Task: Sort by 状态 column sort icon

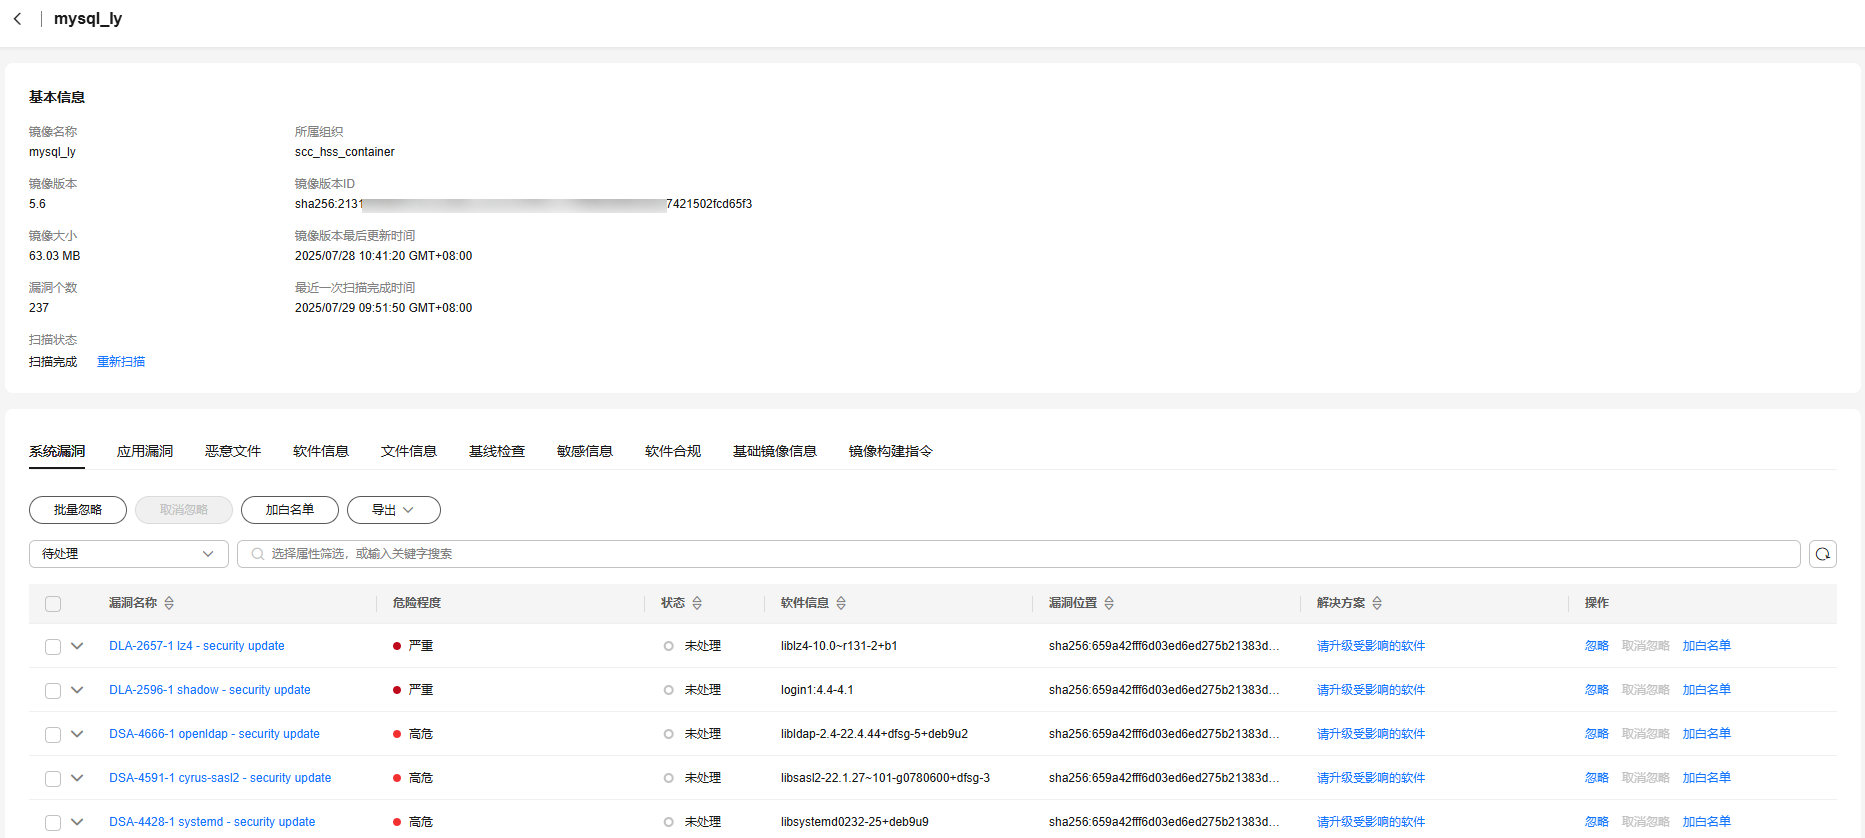Action: (x=697, y=603)
